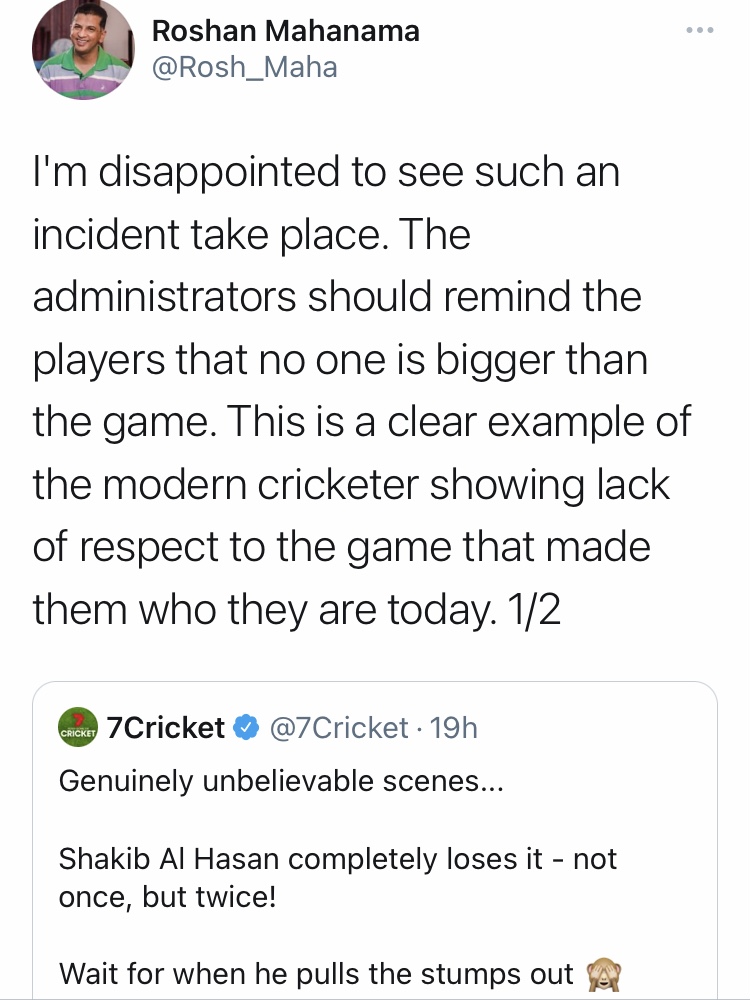This screenshot has height=1000, width=750.
Task: Tap 'of respect to the game that made' line
Action: point(342,547)
